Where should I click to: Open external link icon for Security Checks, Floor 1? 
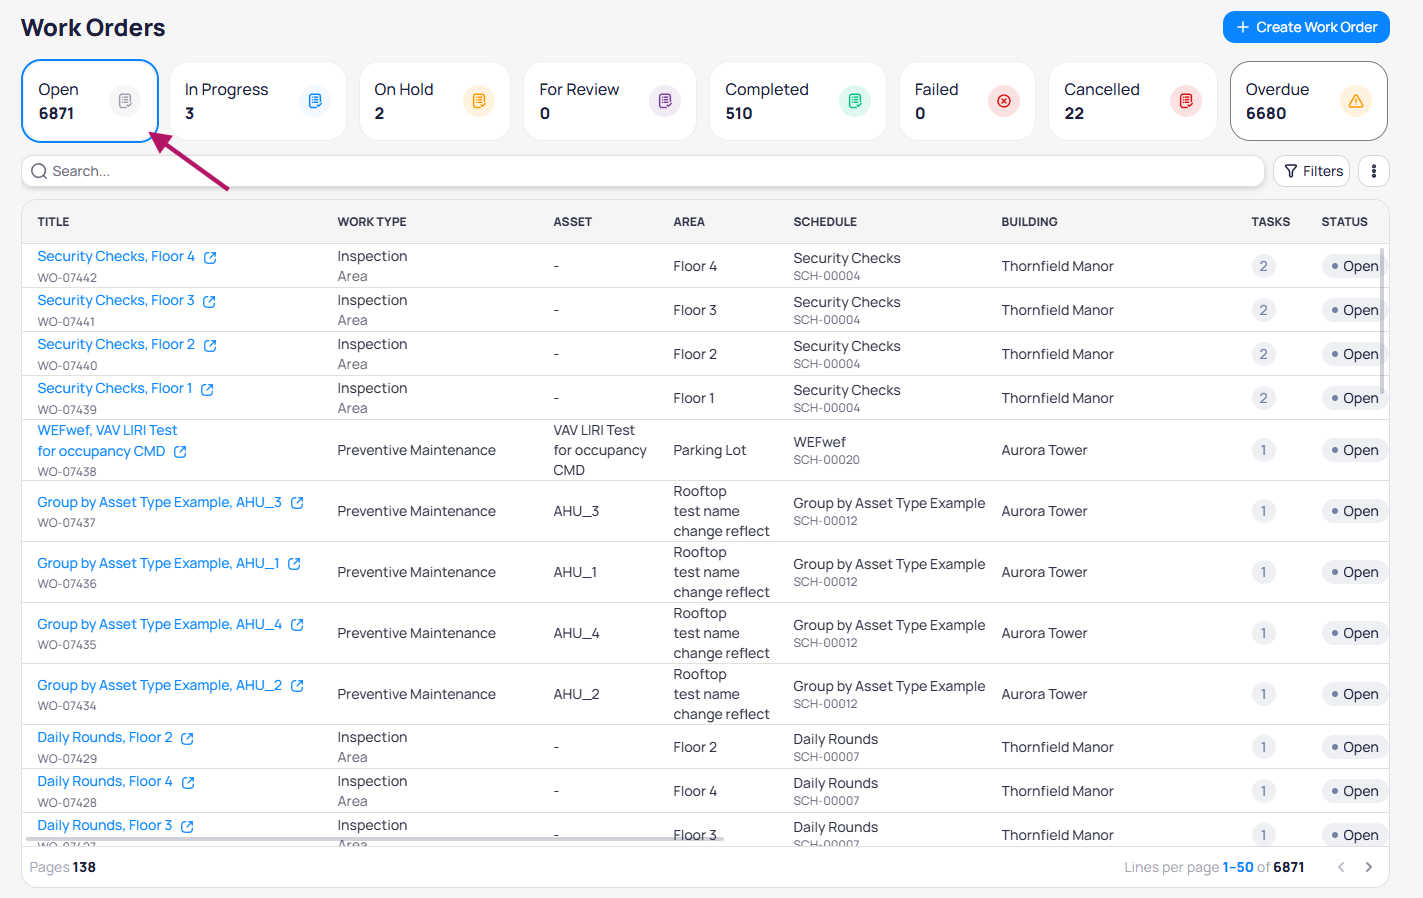click(207, 390)
